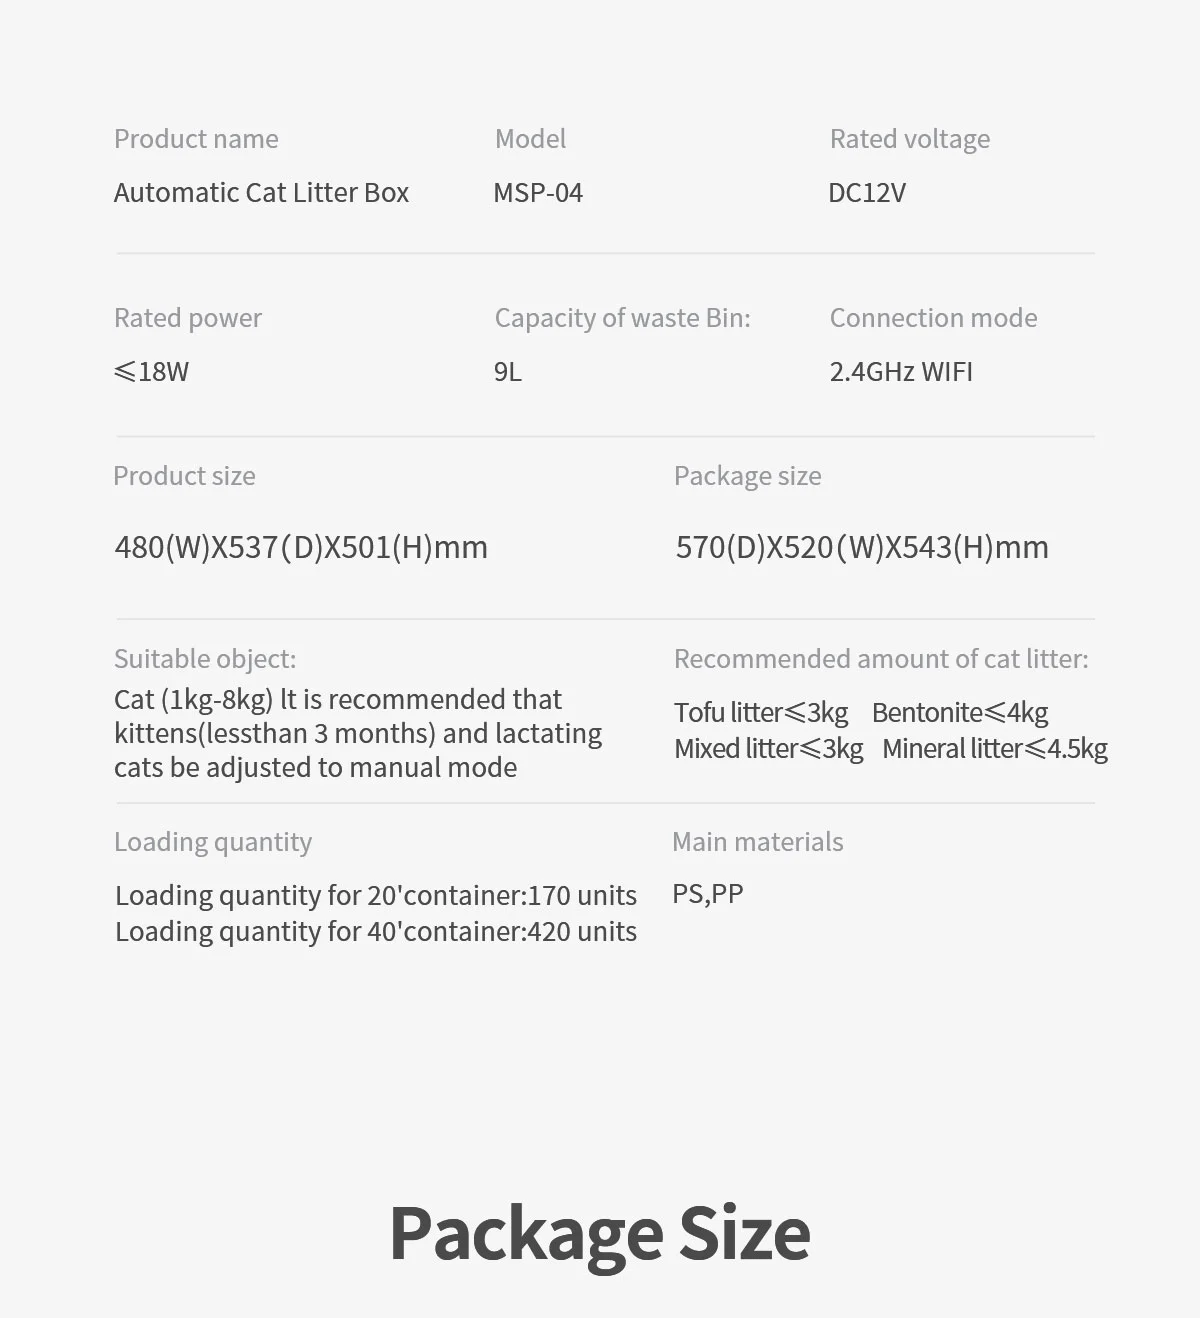Click Tofu litter≤3kg text
Viewport: 1200px width, 1318px height.
(761, 712)
